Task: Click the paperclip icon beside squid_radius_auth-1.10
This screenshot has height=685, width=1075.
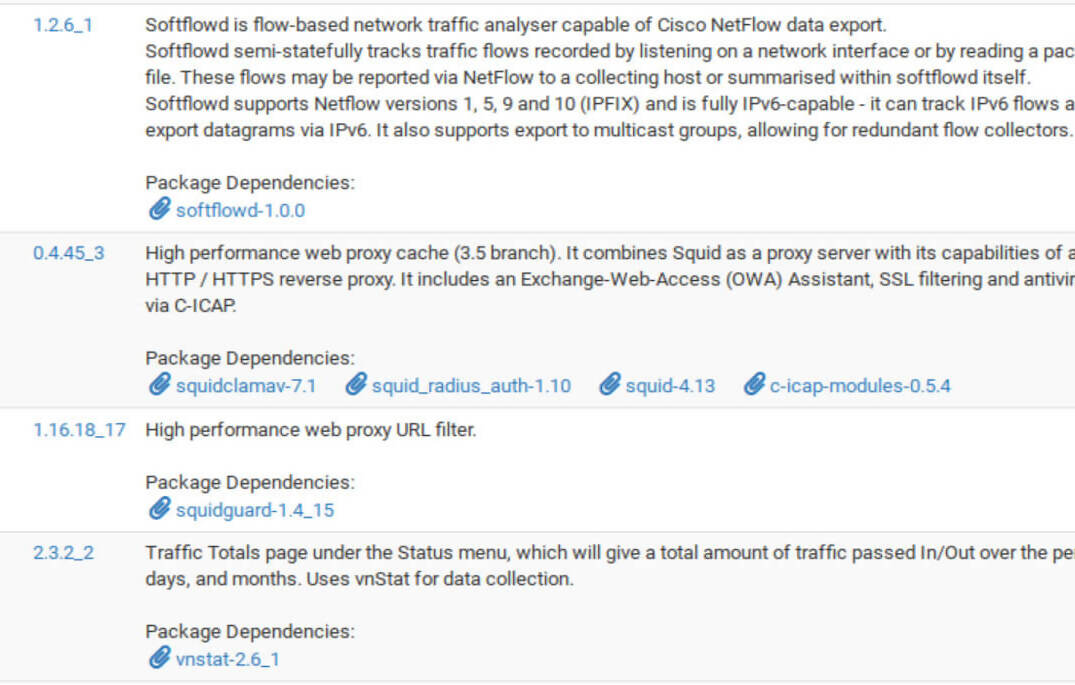Action: pyautogui.click(x=355, y=385)
